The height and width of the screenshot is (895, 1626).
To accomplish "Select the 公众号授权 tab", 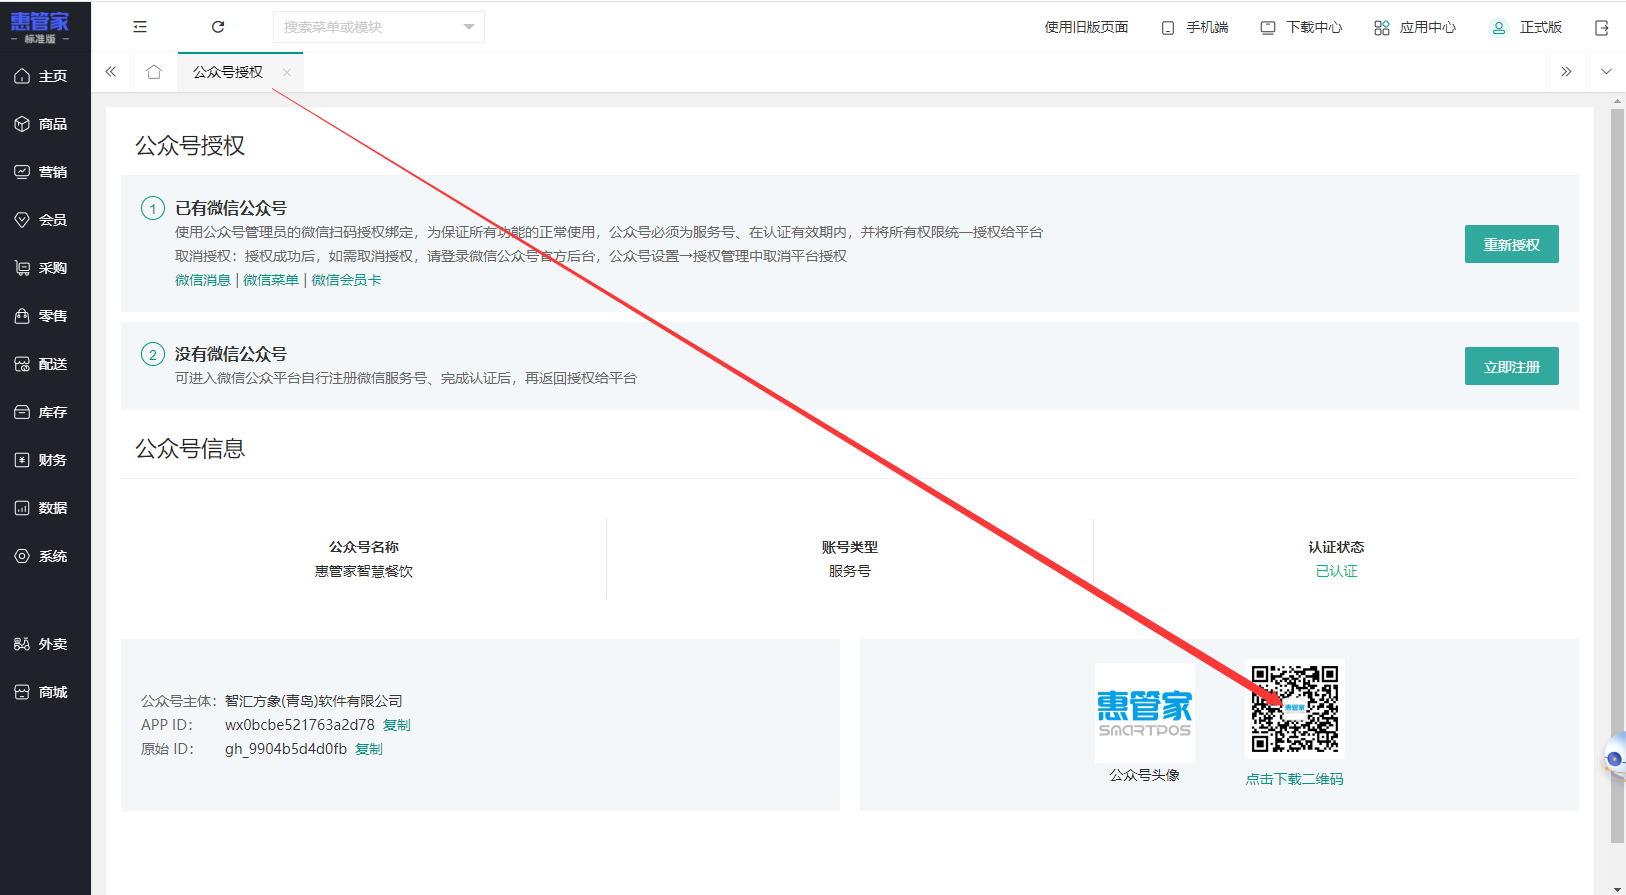I will pos(228,72).
